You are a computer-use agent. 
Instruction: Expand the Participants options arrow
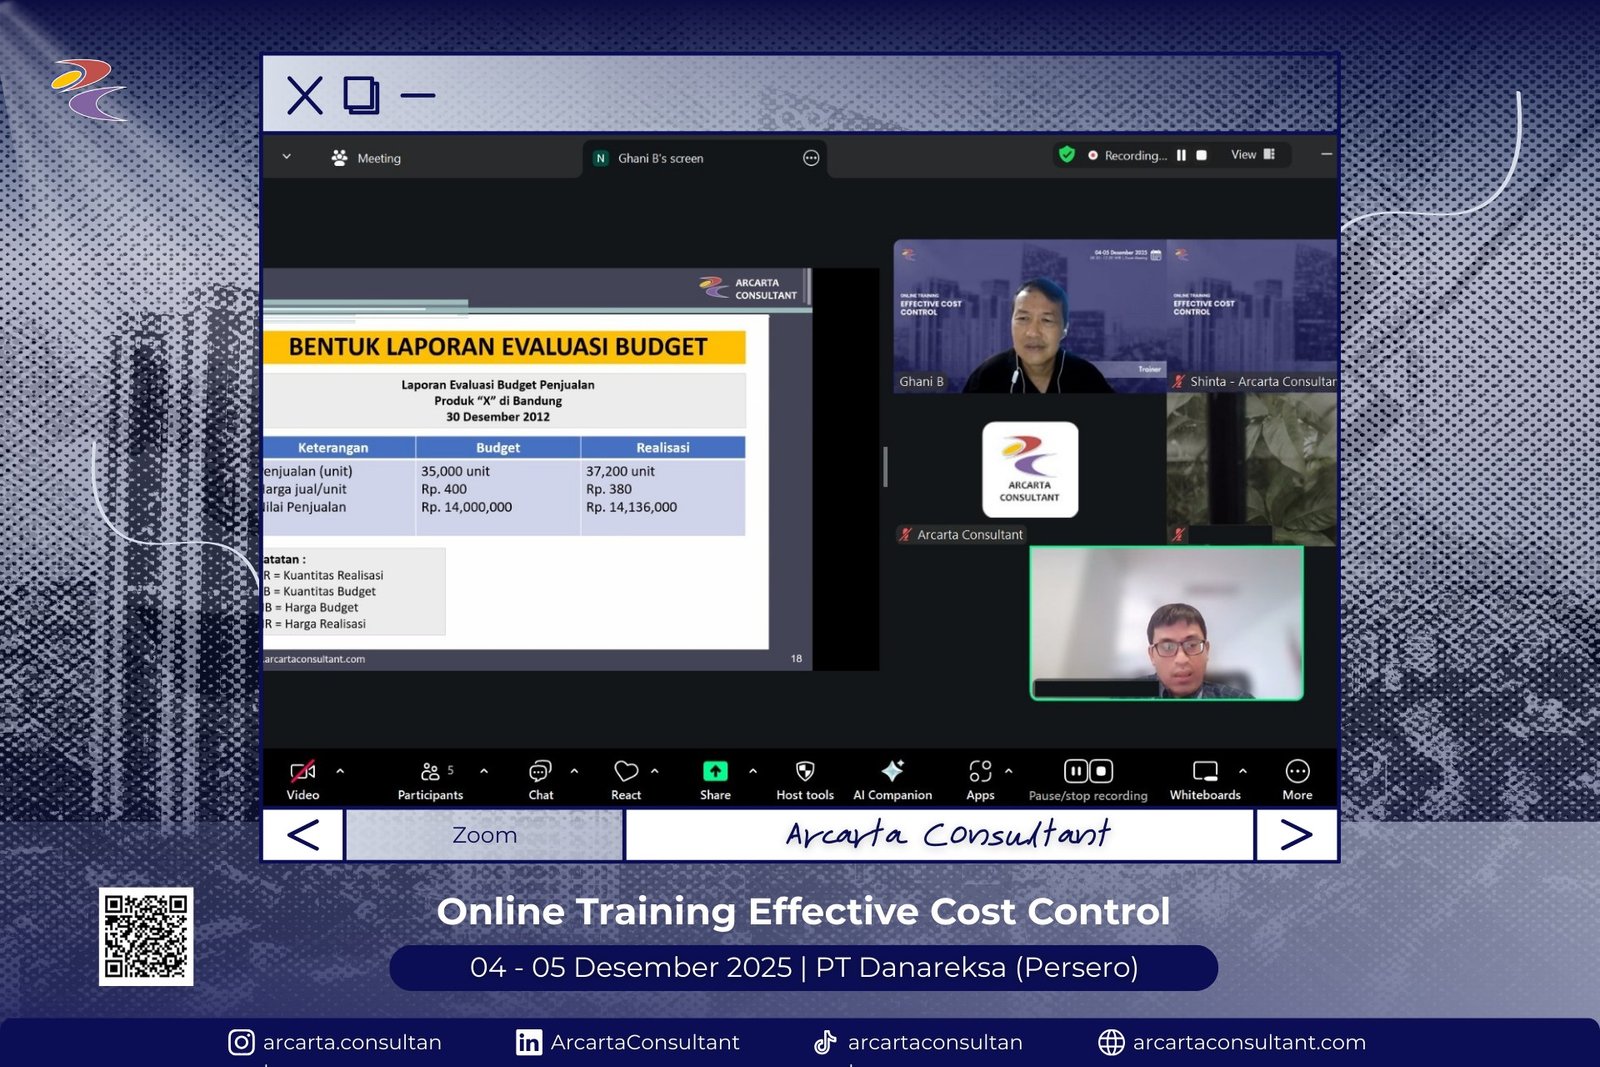[x=484, y=771]
